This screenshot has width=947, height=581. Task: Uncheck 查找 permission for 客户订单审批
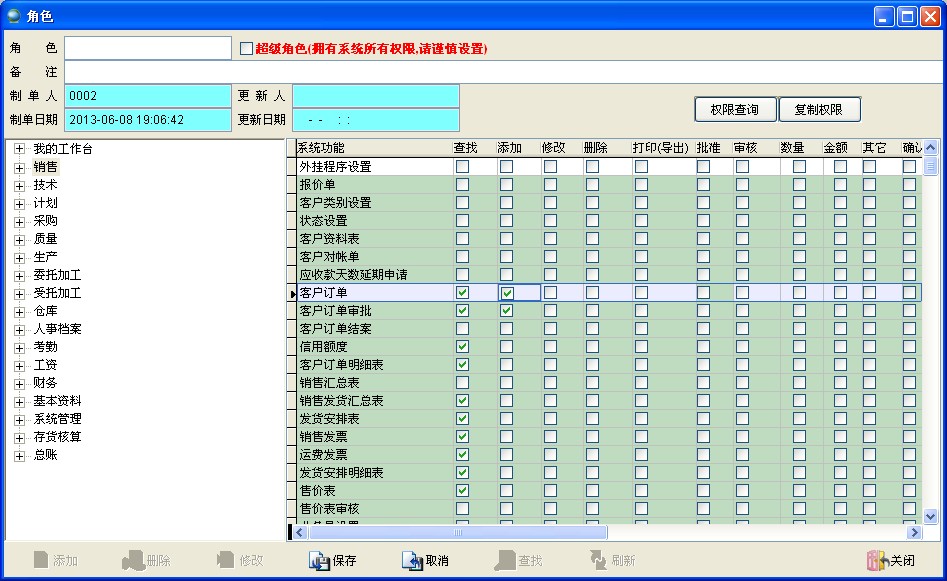click(x=462, y=311)
